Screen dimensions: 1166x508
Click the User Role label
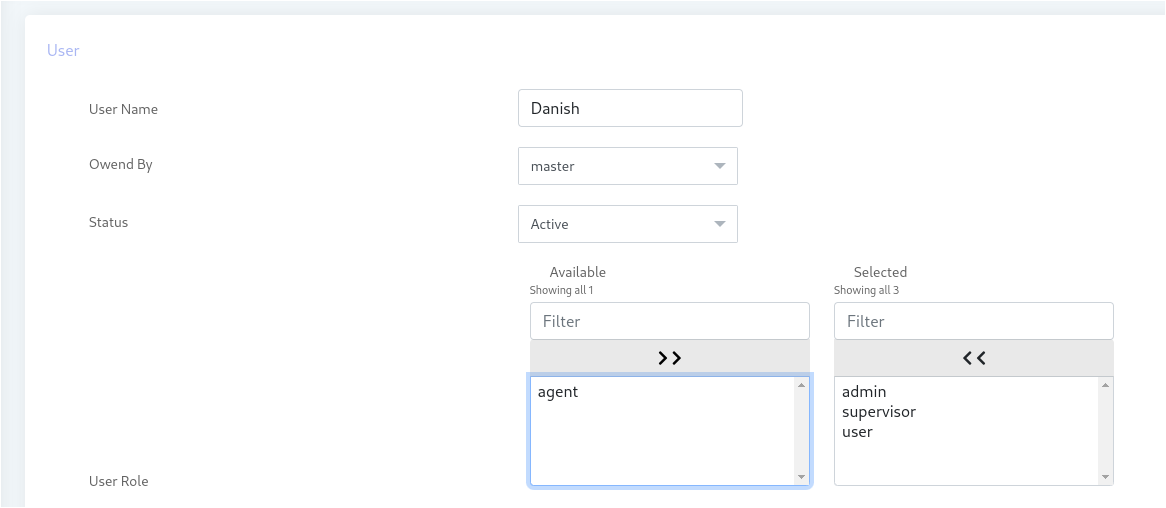[x=118, y=481]
